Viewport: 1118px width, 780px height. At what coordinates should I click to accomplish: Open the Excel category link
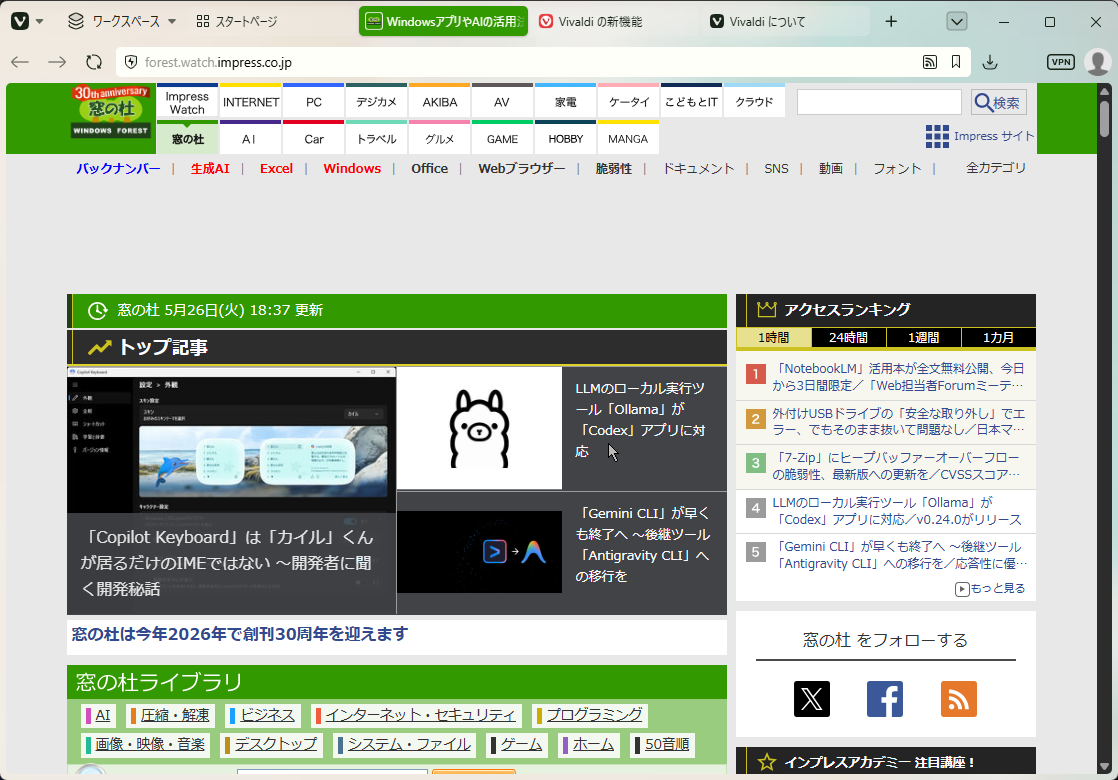(276, 168)
